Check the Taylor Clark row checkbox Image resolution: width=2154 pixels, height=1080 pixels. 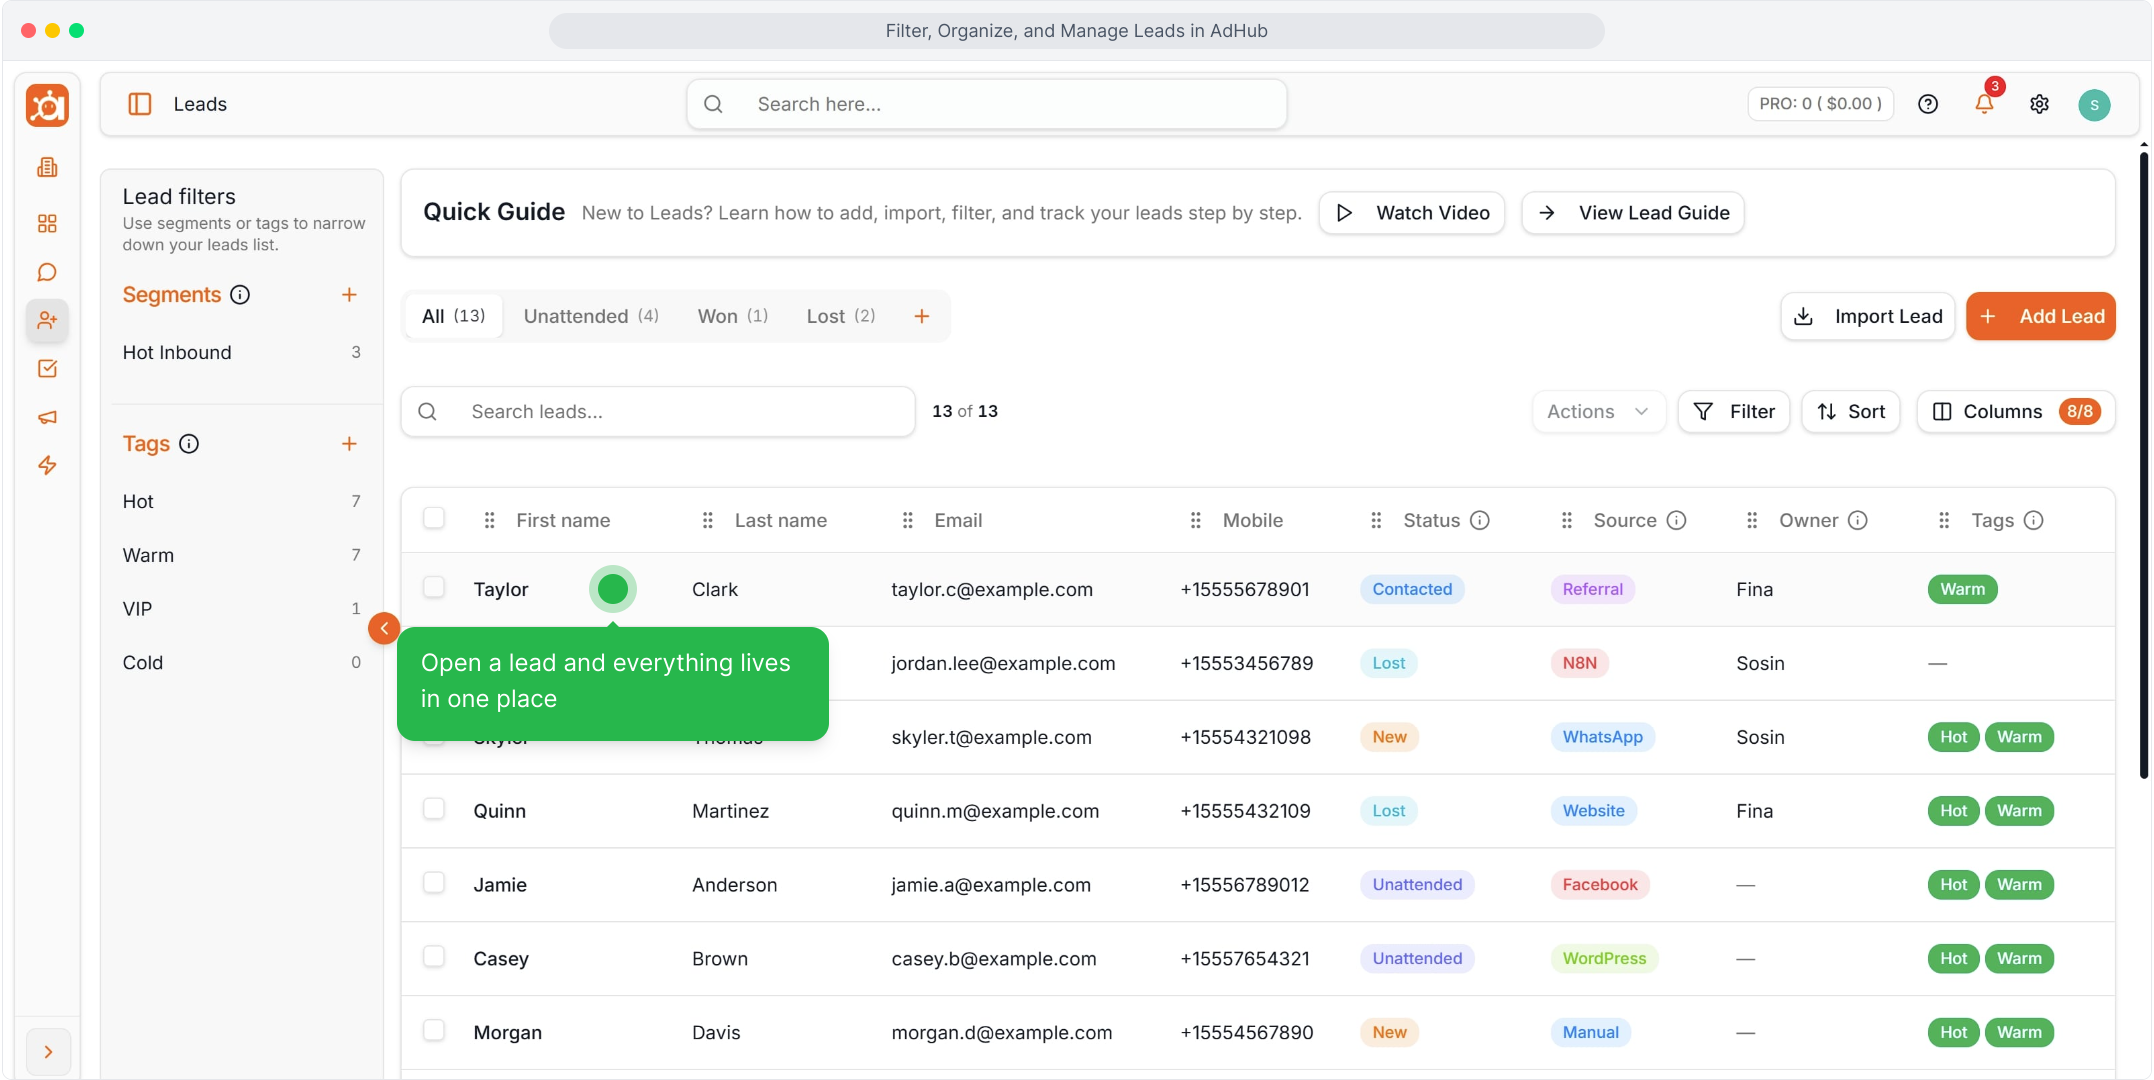click(434, 587)
